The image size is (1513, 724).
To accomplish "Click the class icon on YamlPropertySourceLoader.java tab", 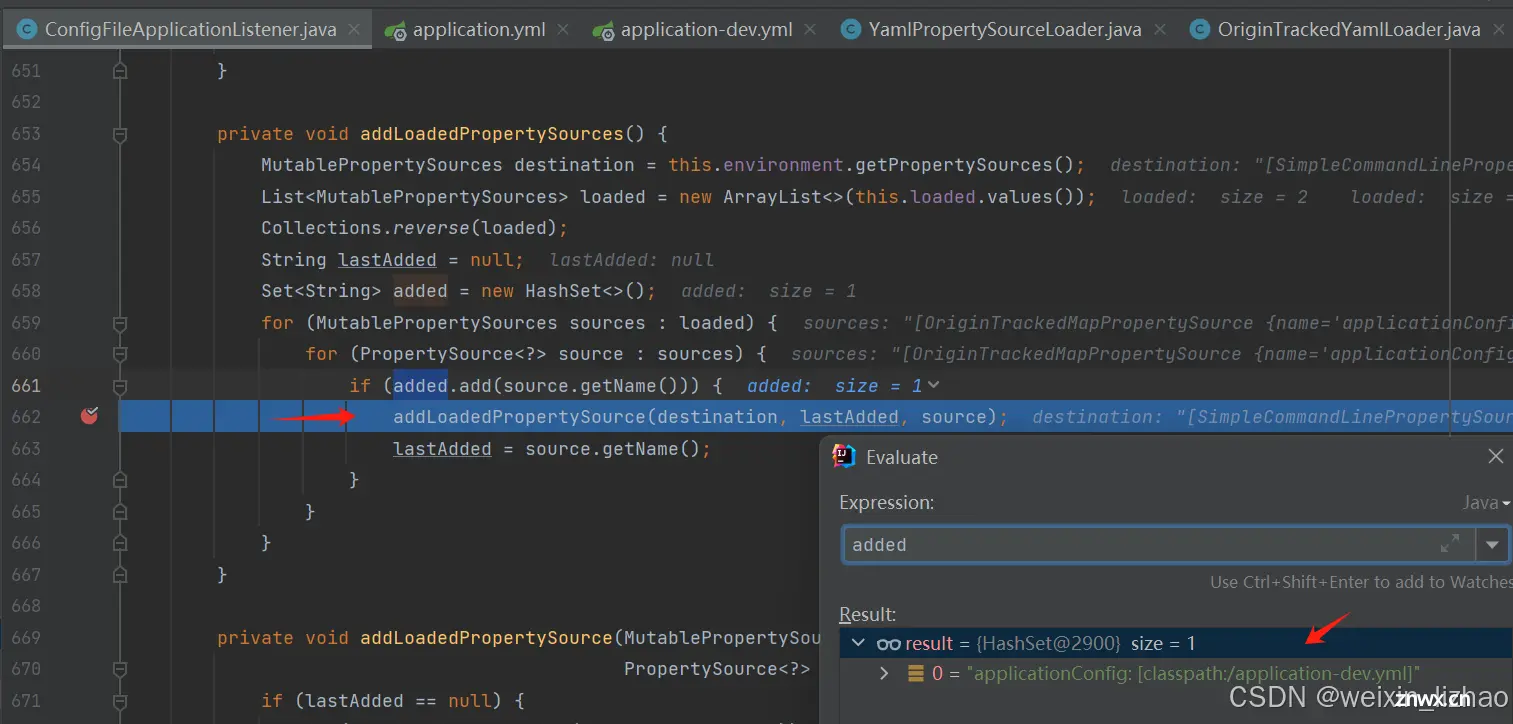I will pos(851,29).
